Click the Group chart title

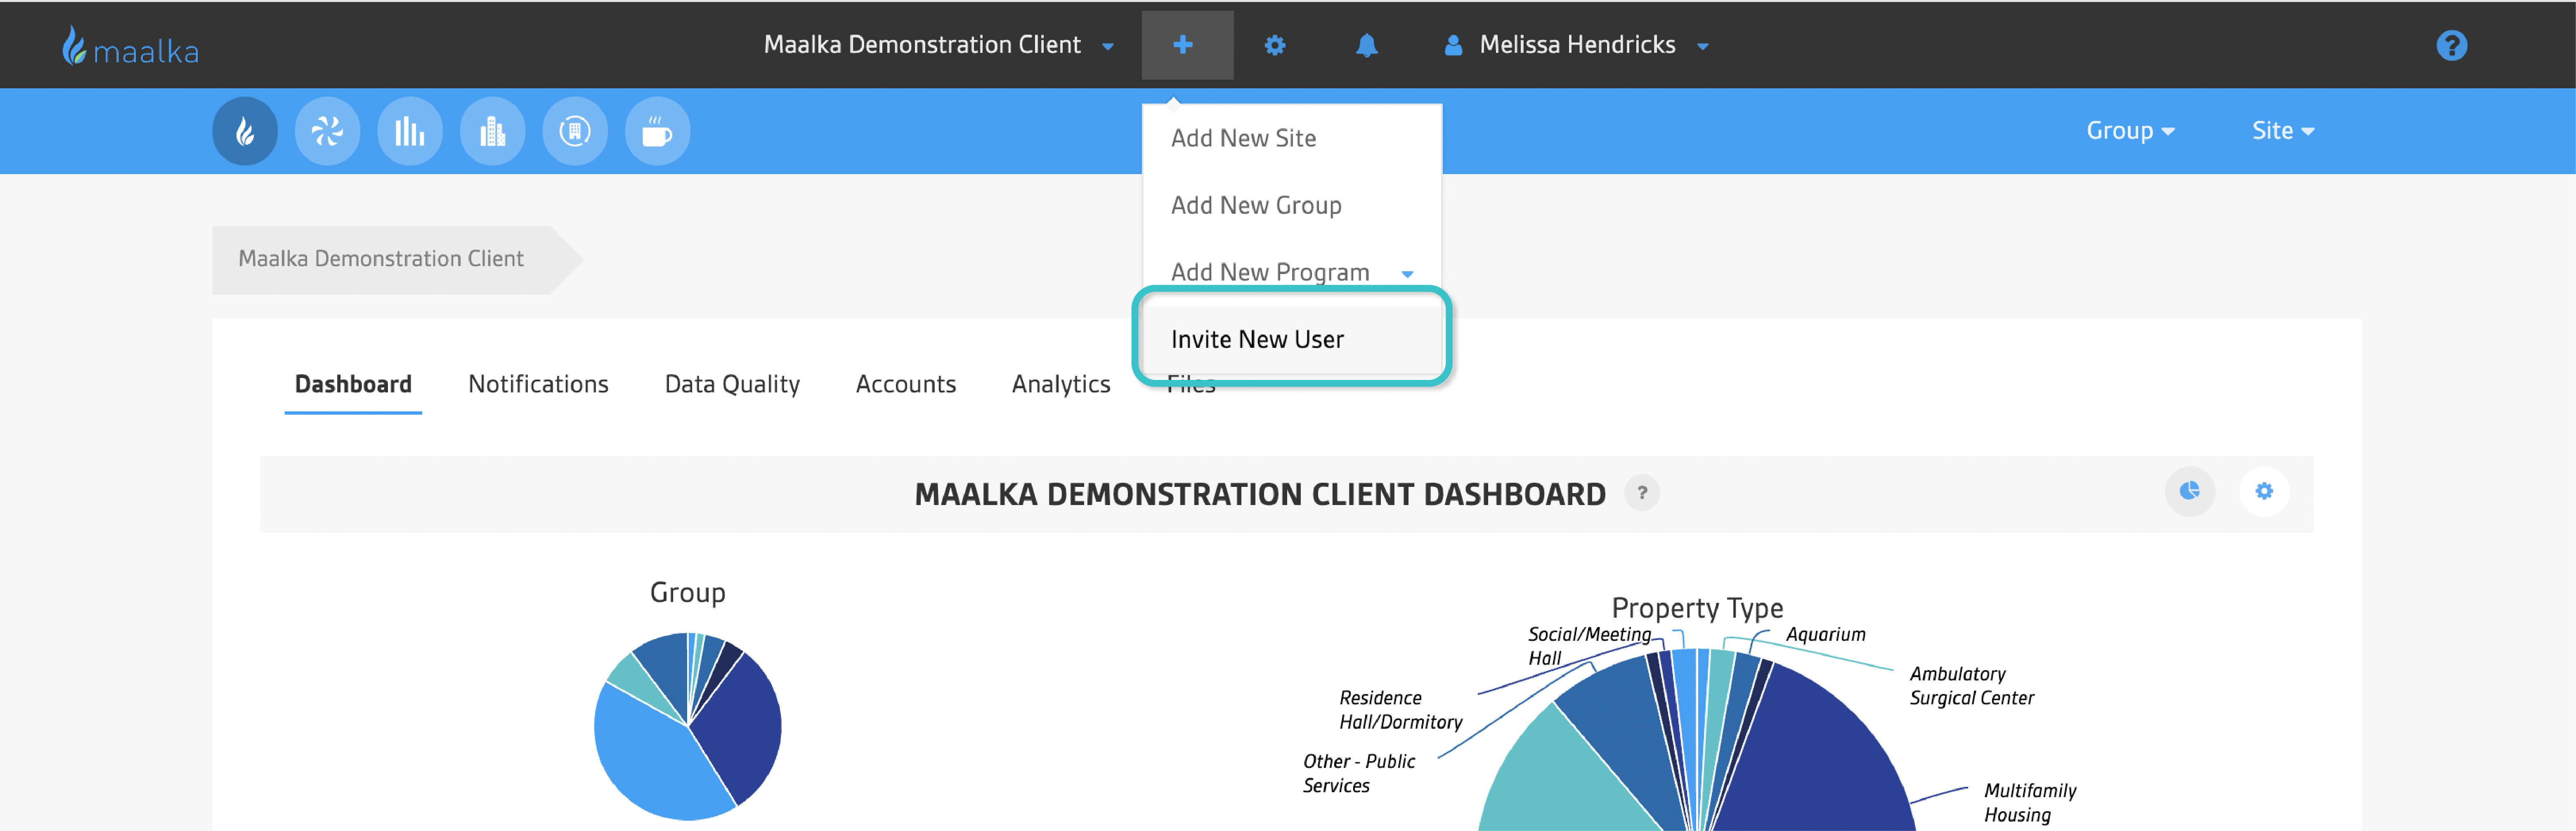click(687, 592)
